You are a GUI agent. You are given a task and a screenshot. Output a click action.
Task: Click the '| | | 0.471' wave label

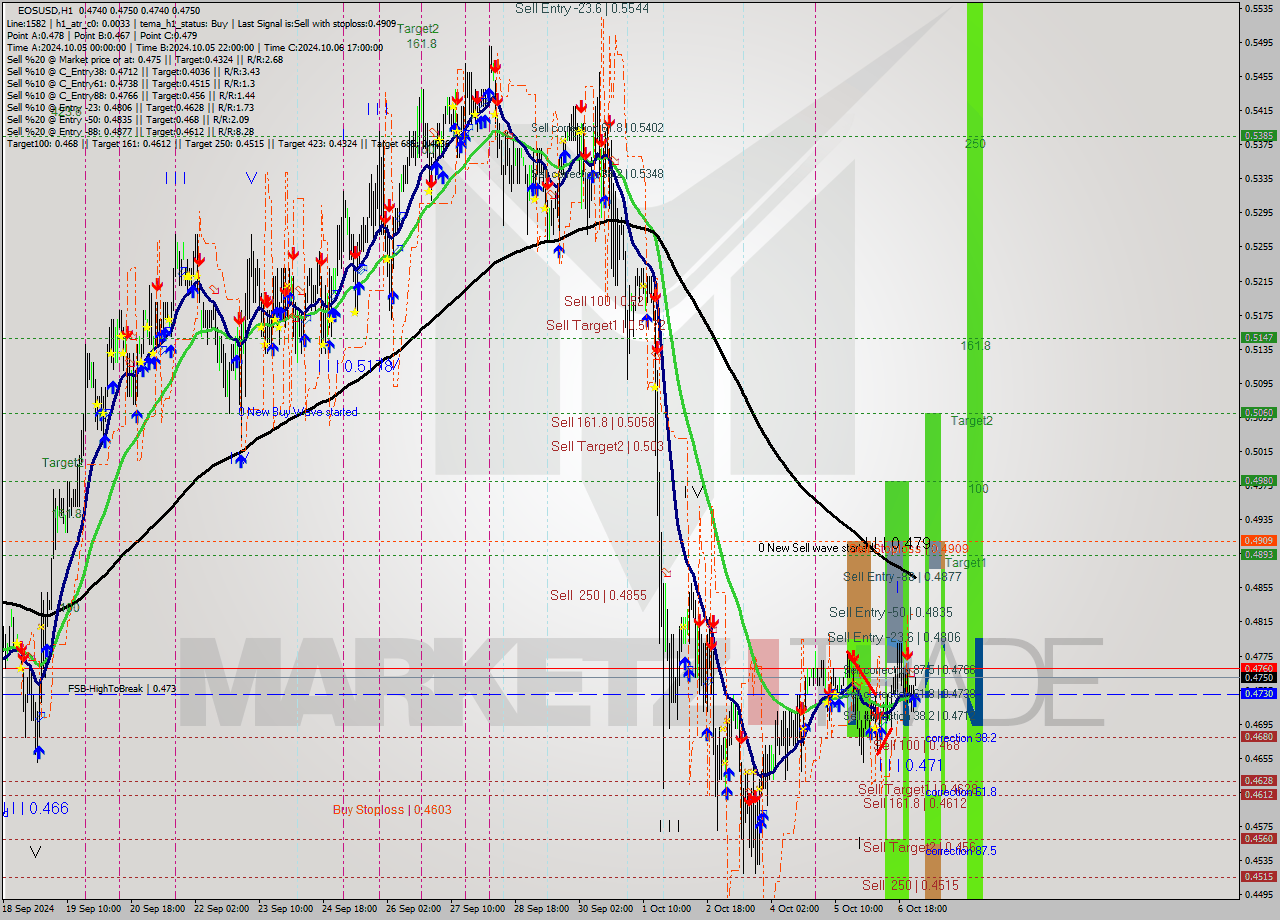pos(911,765)
